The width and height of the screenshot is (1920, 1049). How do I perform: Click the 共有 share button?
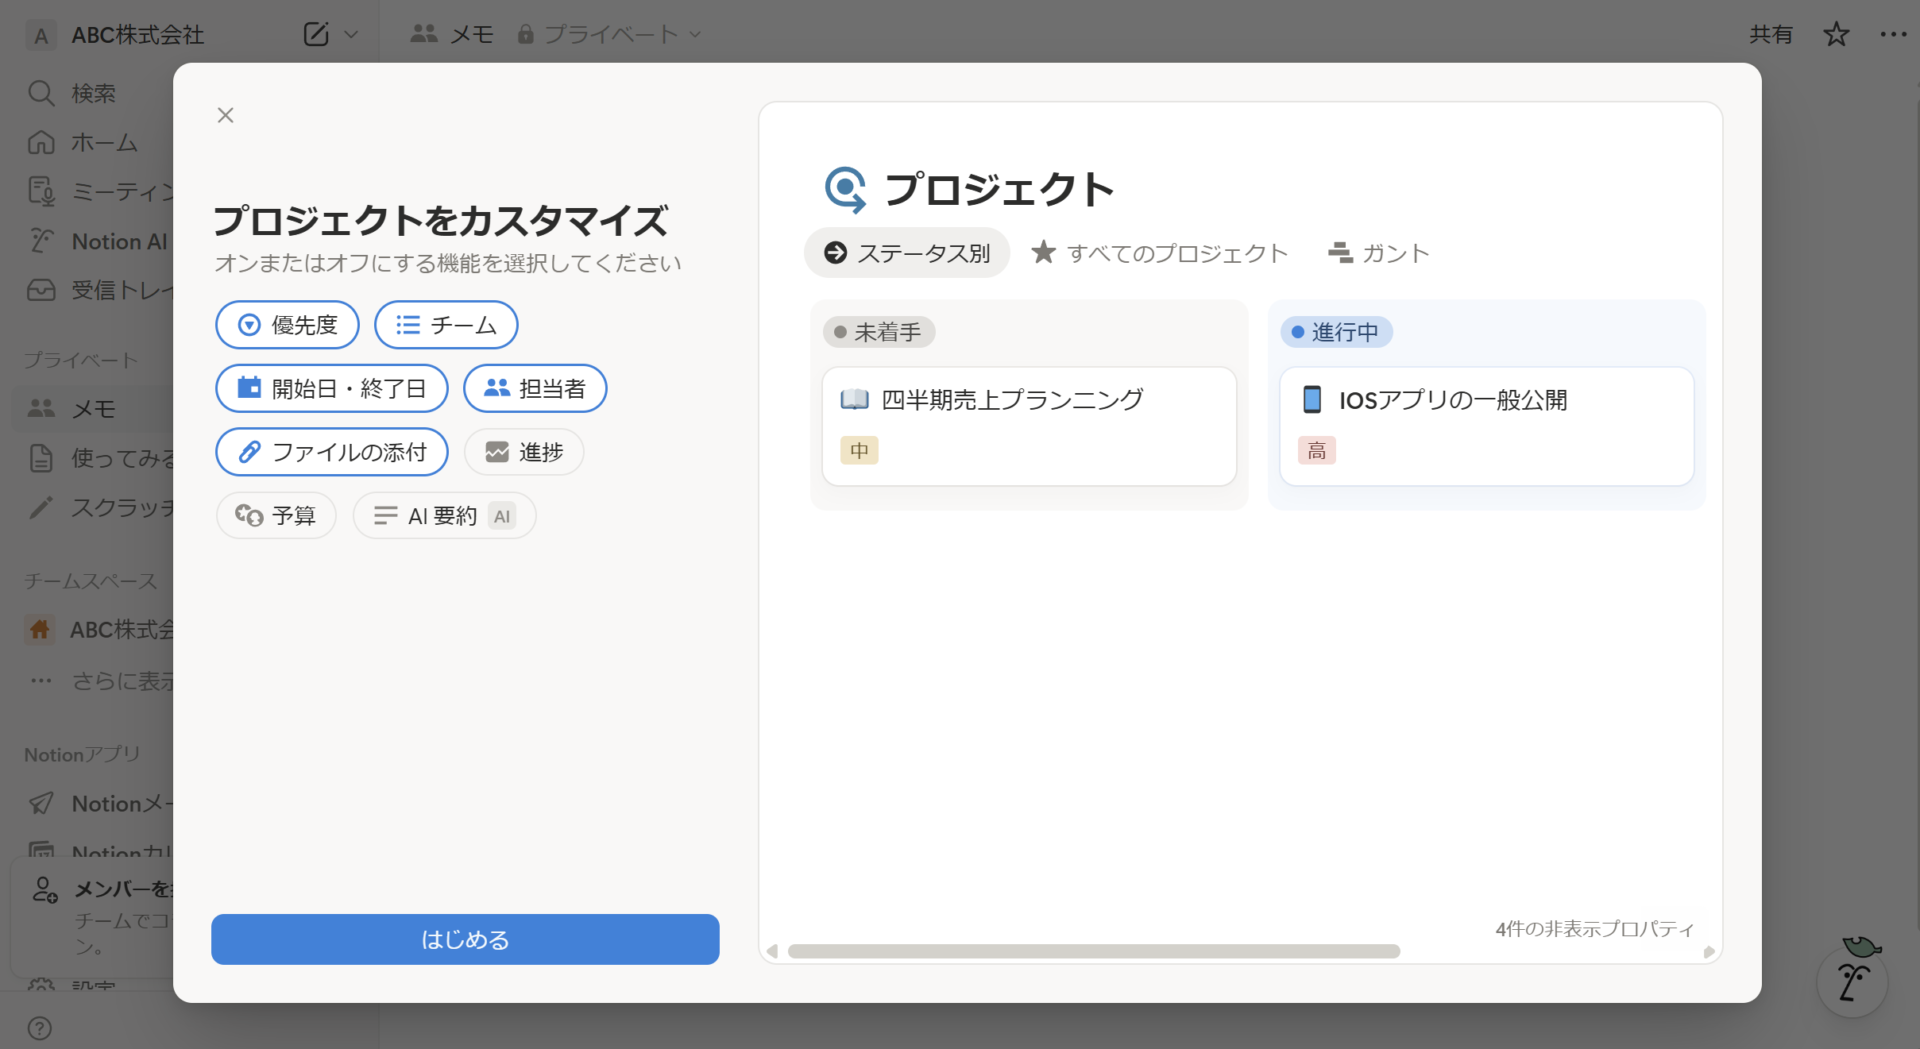point(1770,33)
